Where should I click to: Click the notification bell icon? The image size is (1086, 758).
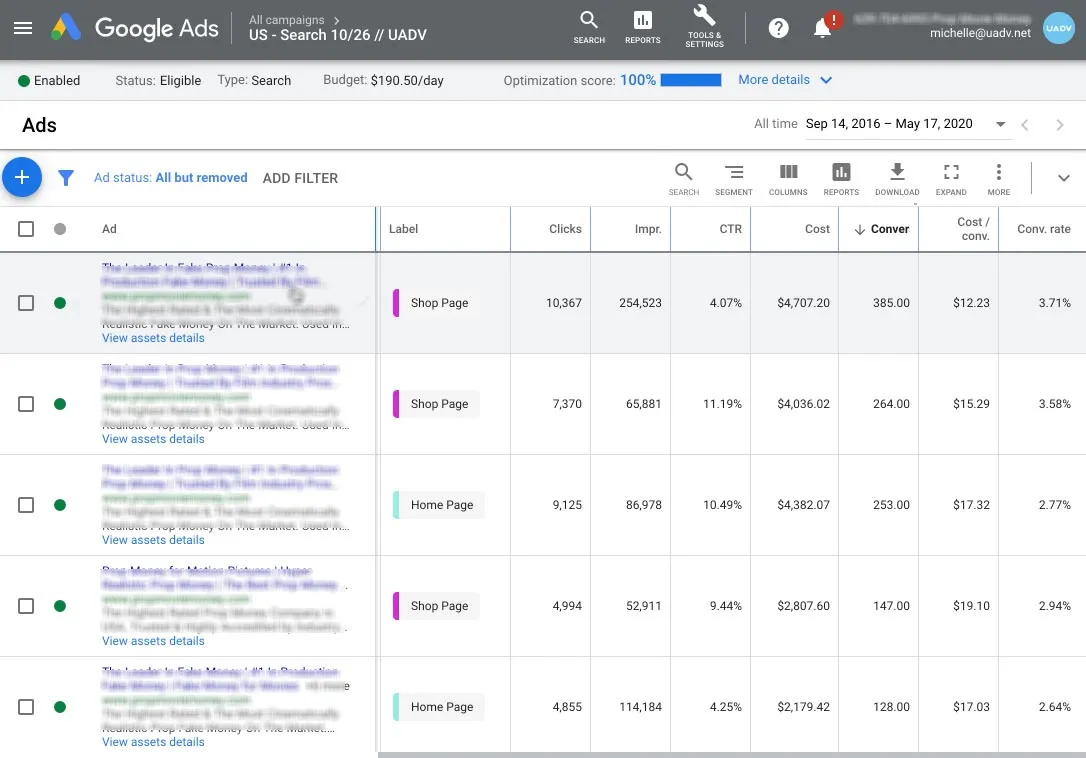(x=820, y=28)
